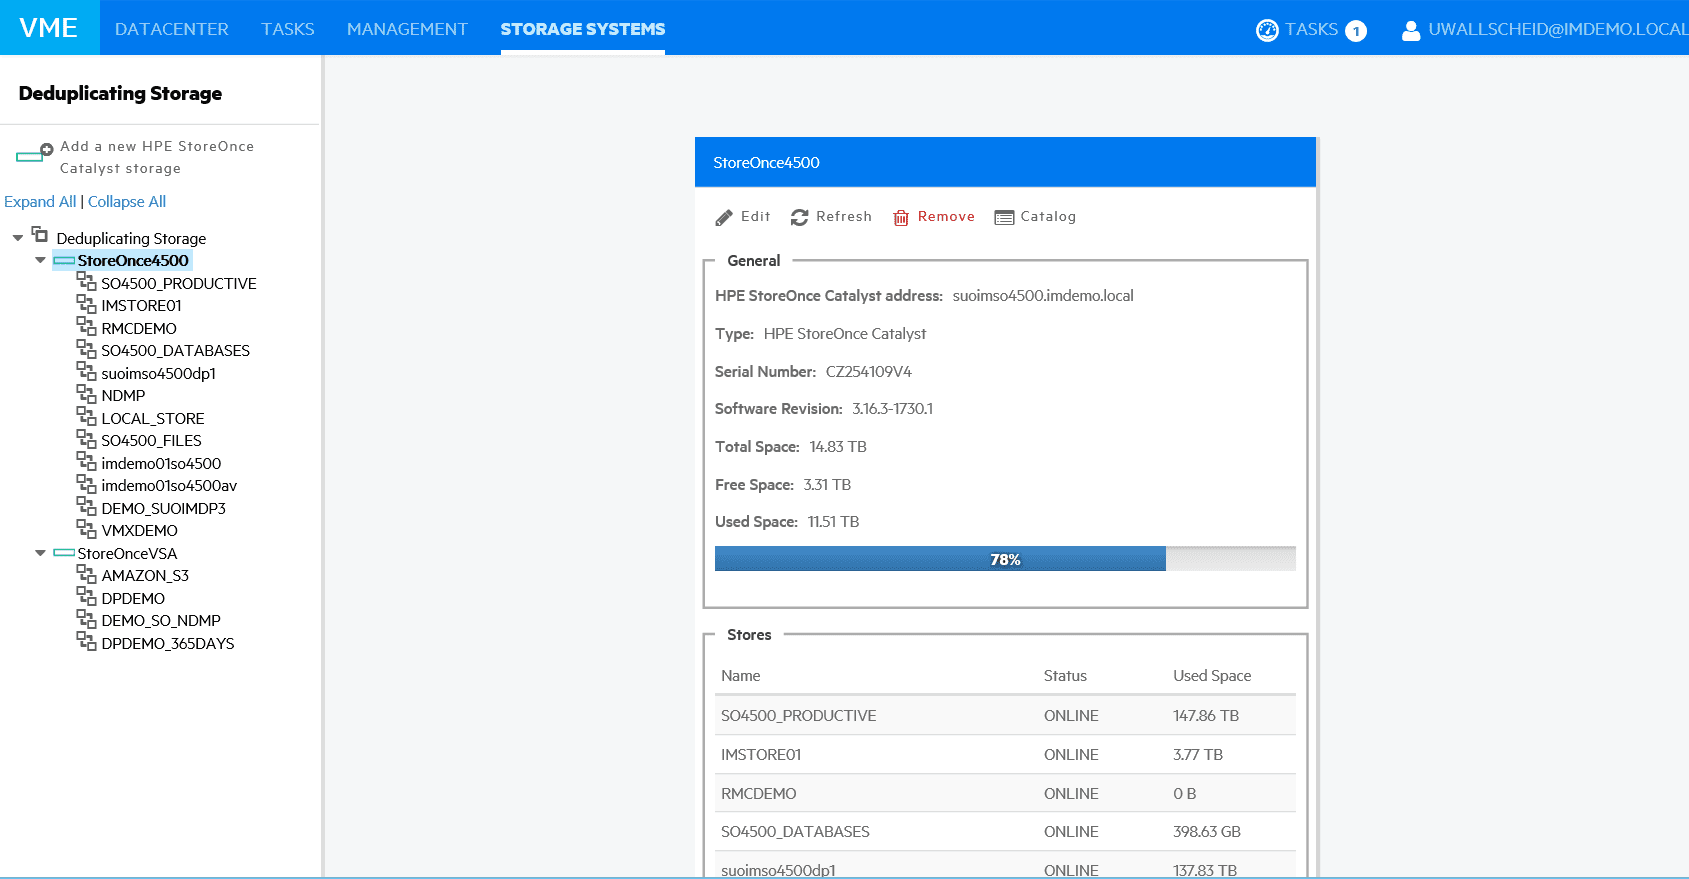Select the STORAGE SYSTEMS tab

(x=583, y=29)
